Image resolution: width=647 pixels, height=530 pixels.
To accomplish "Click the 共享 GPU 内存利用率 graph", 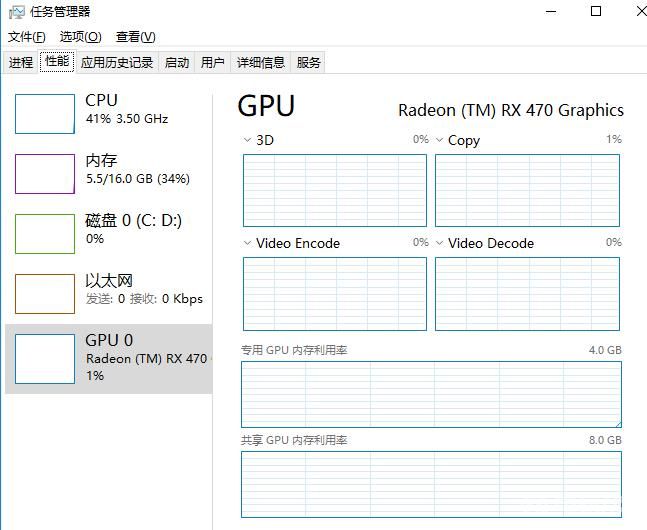I will [431, 484].
